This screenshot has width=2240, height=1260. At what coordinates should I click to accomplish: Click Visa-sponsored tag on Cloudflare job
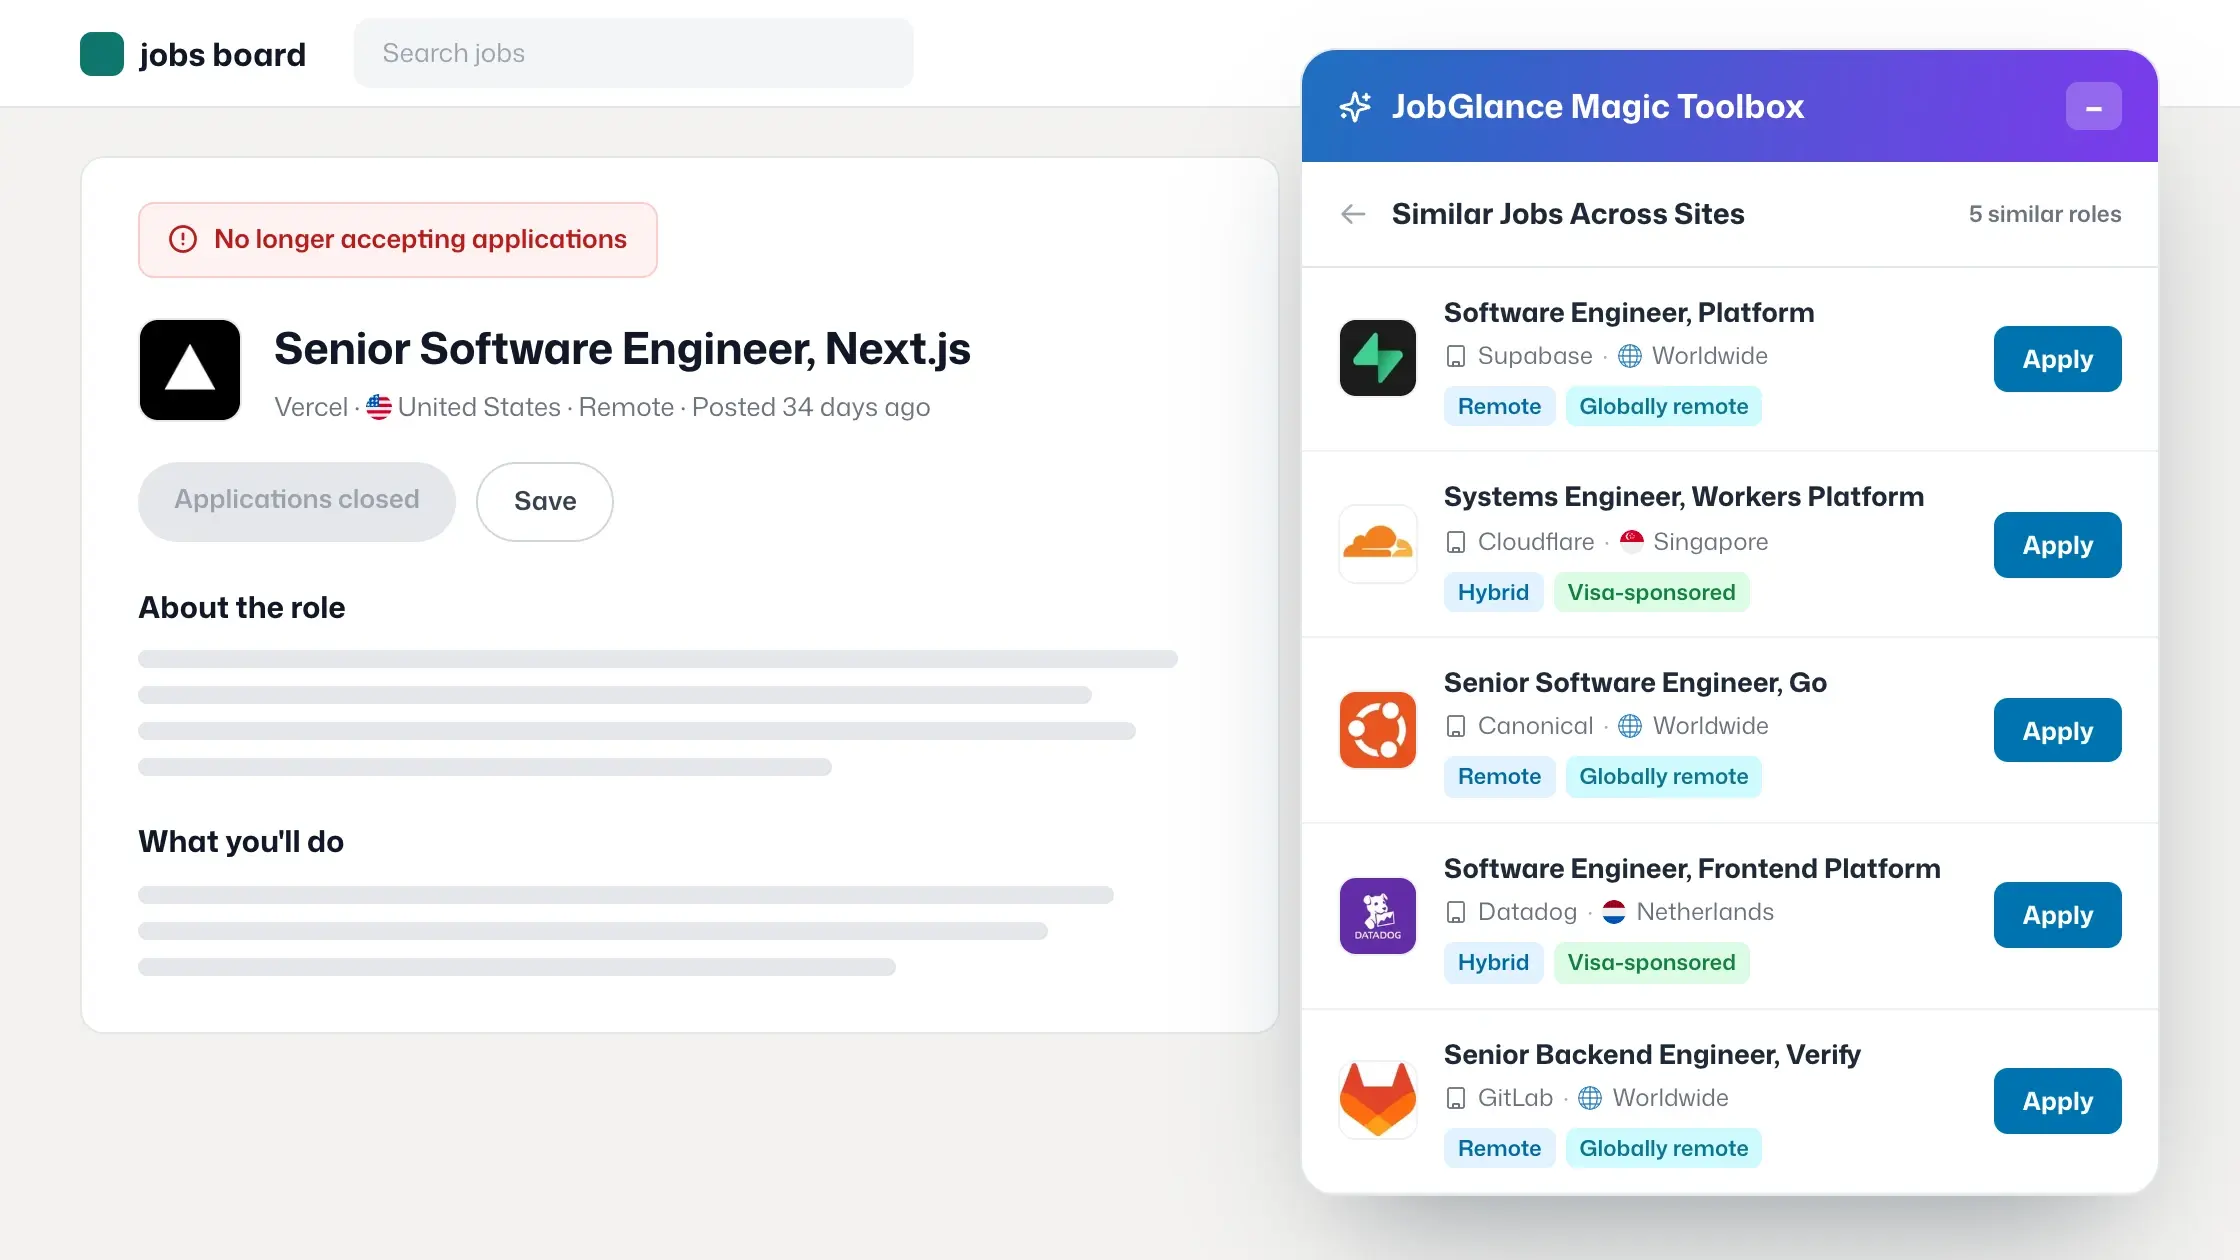1651,593
